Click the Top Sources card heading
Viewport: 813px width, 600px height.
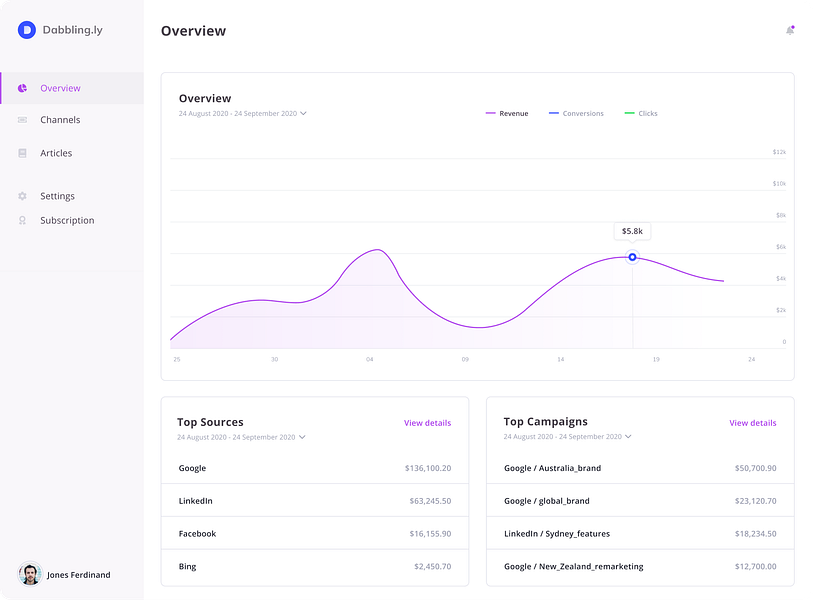pos(210,422)
